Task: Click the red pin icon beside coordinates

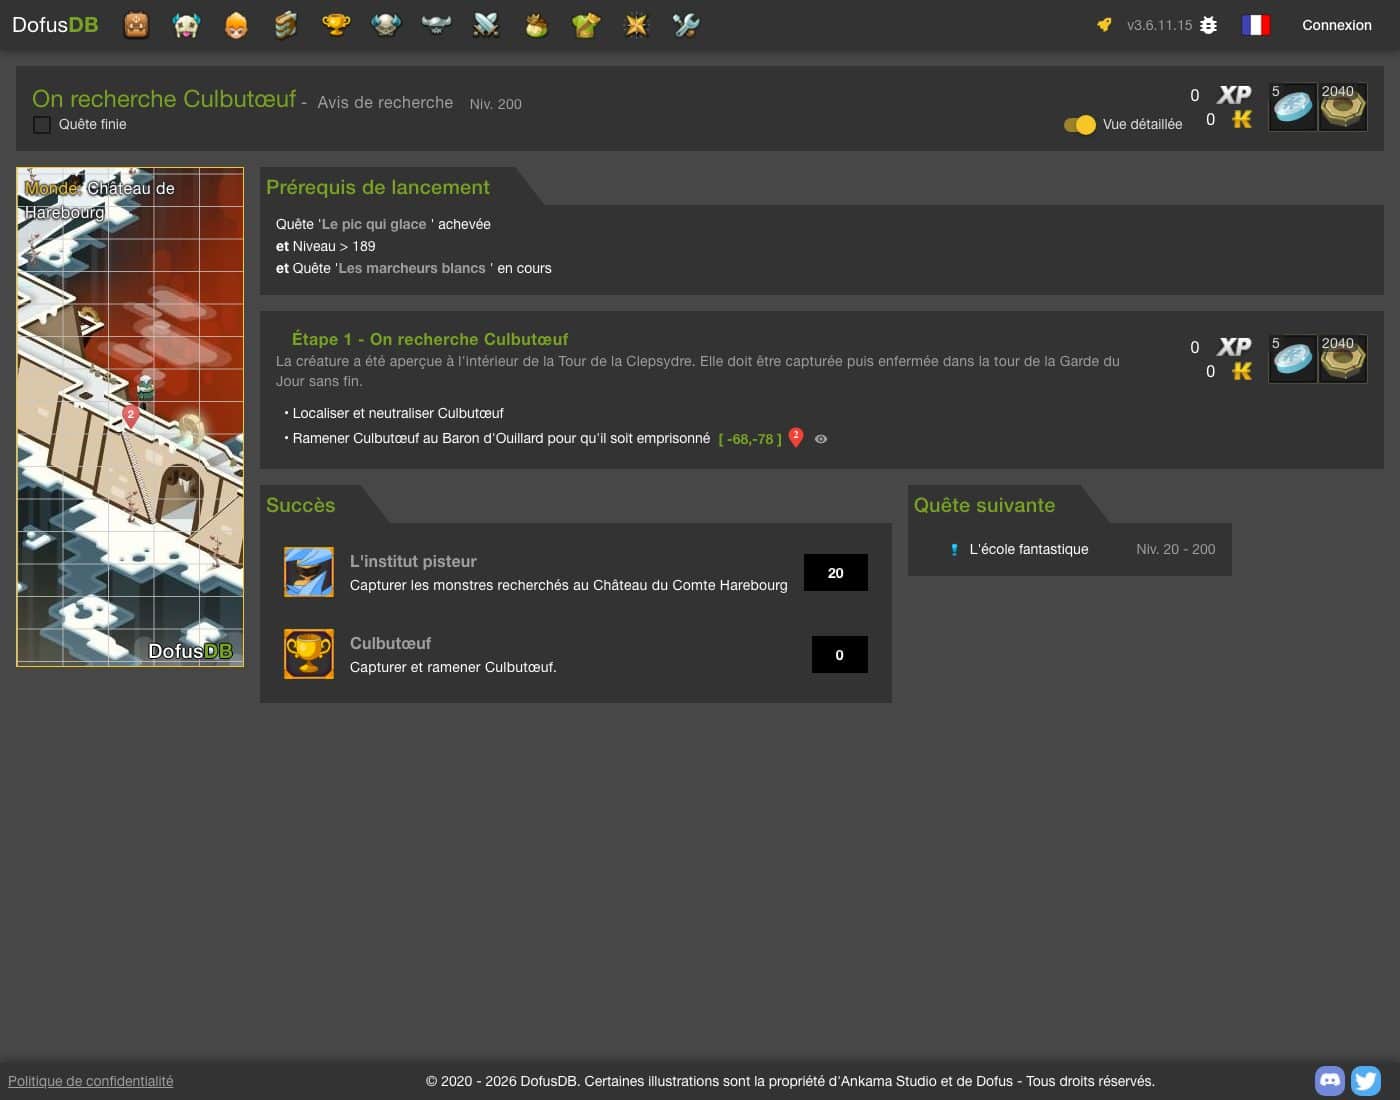Action: pos(796,437)
